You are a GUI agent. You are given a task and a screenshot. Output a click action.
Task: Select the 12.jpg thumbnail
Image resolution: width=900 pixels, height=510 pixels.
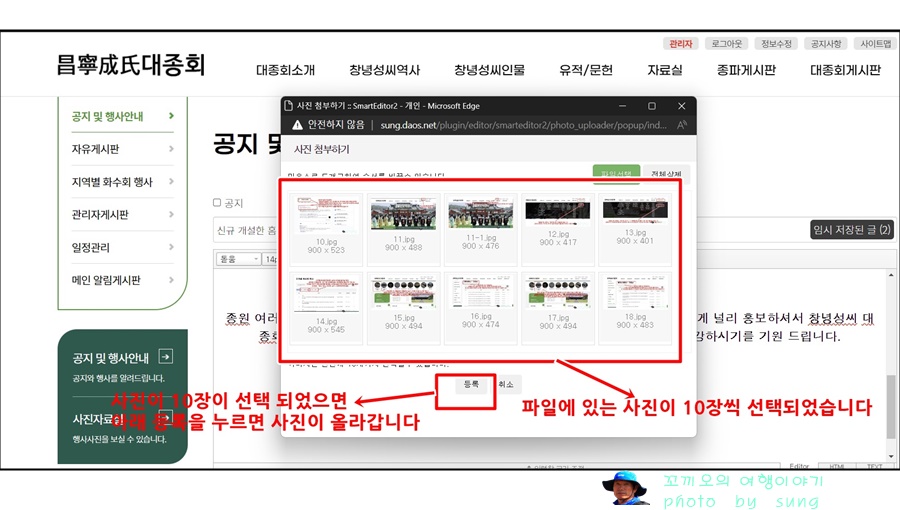tap(558, 229)
